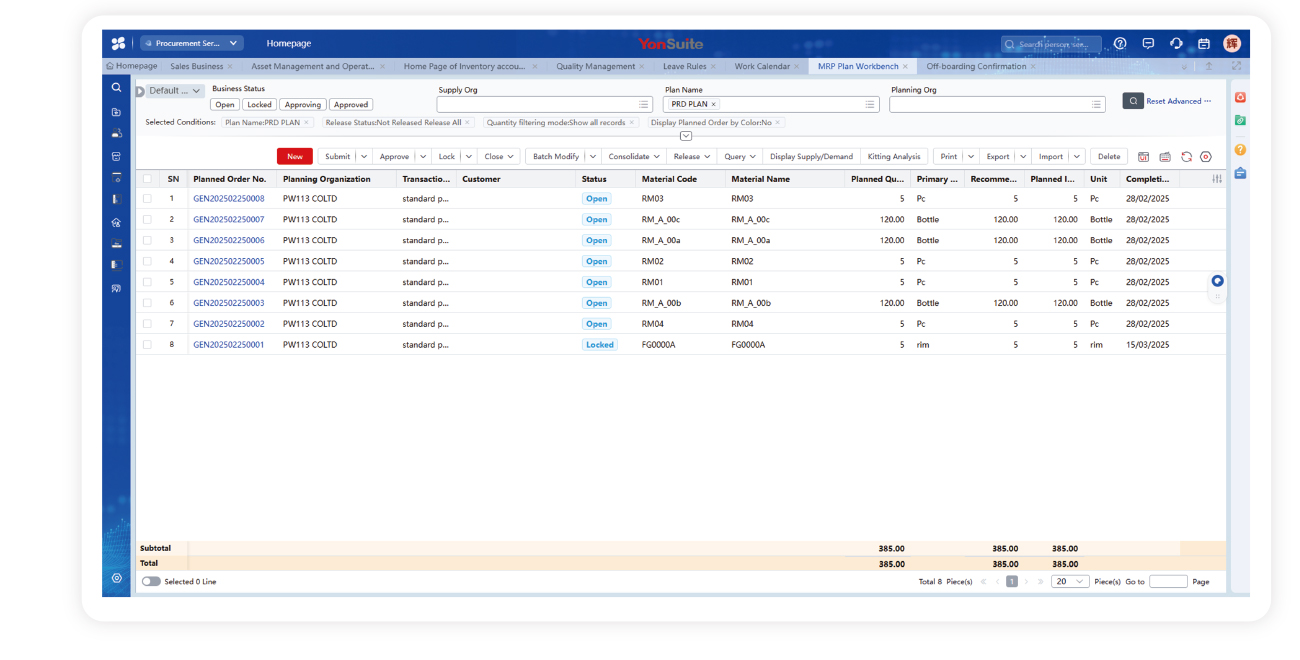The image size is (1300, 660).
Task: Open the column settings icon in the table header
Action: [1216, 179]
